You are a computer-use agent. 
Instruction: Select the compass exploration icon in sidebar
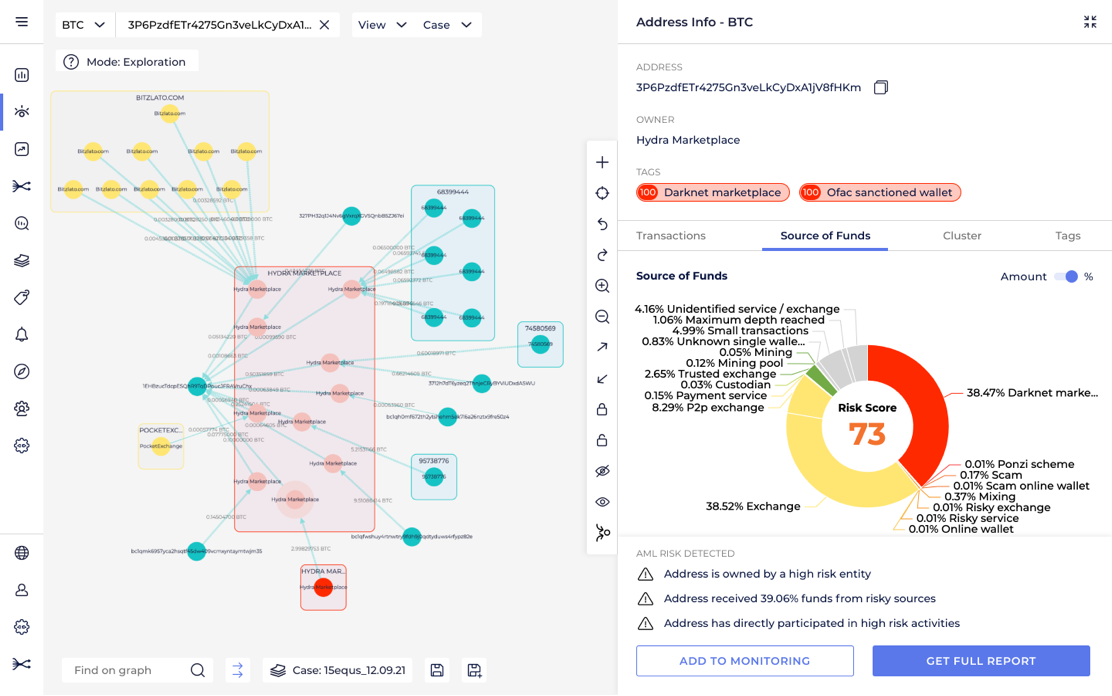pos(21,371)
